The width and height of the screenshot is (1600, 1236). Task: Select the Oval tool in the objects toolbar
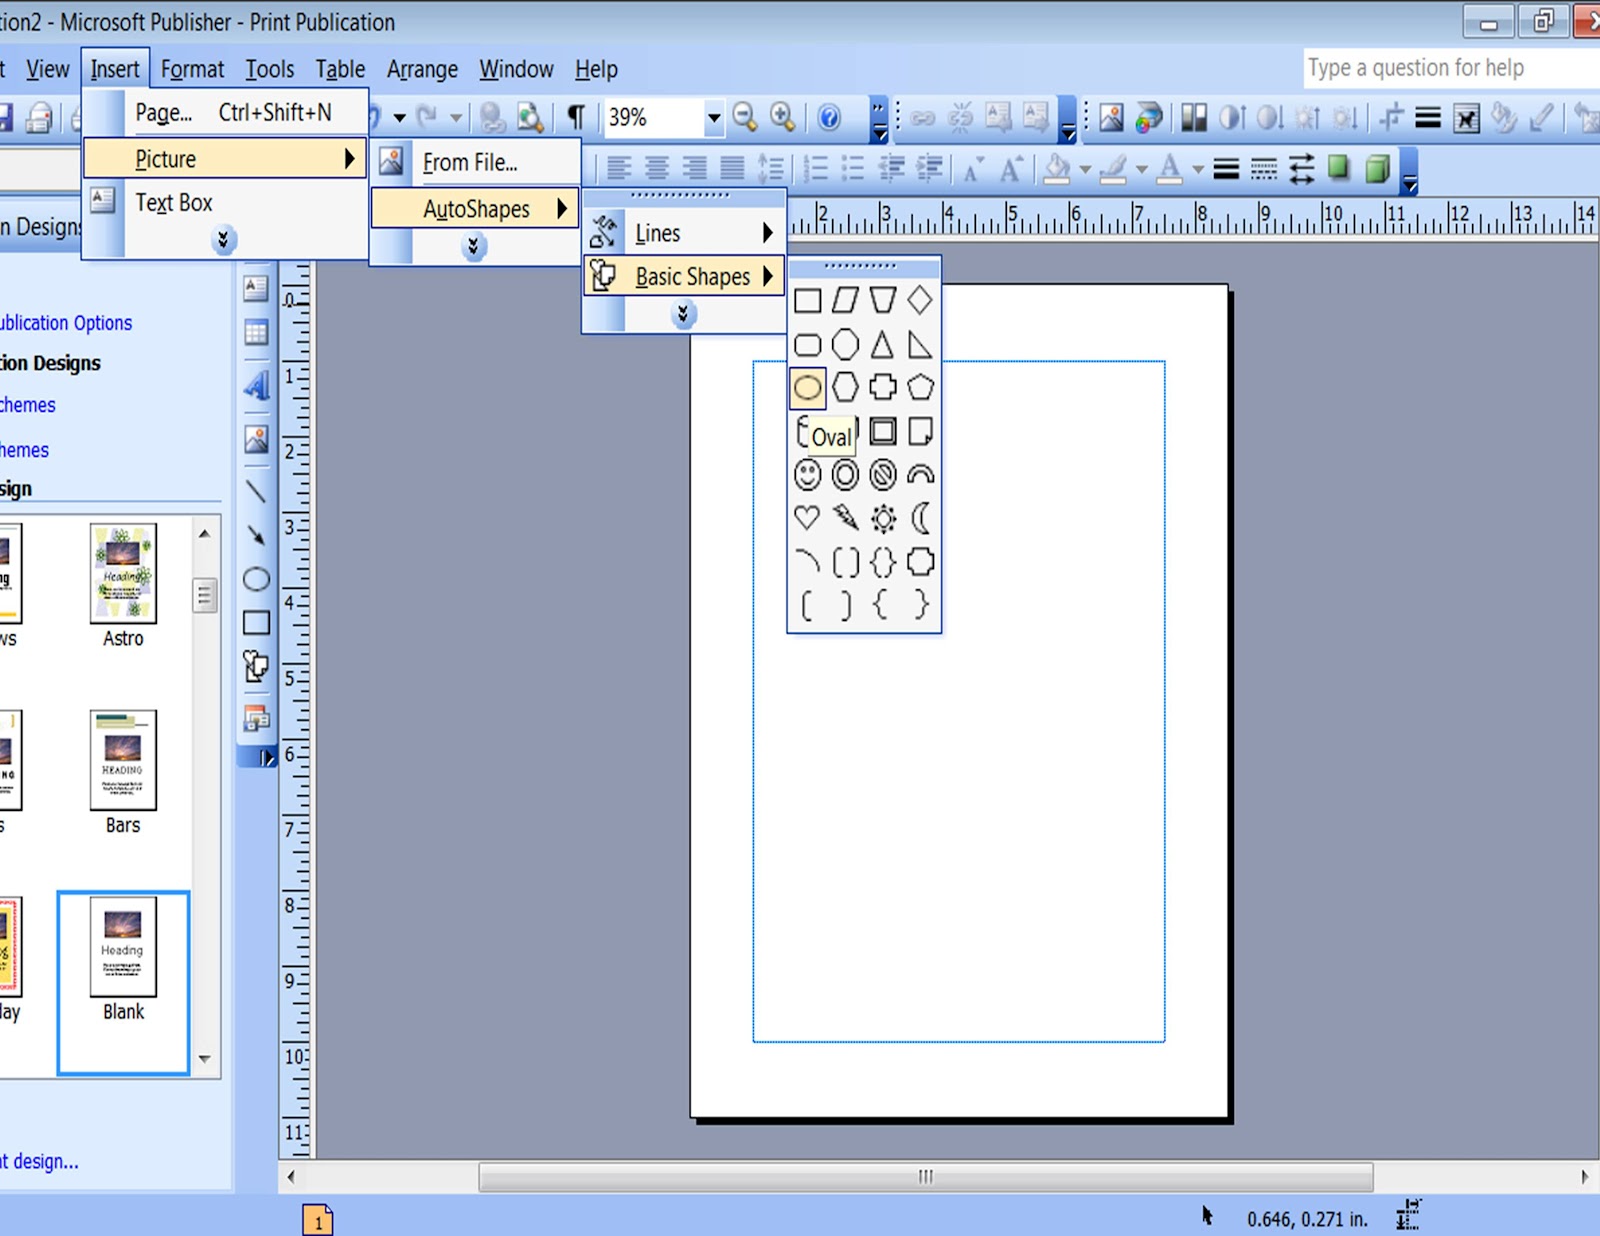(x=256, y=578)
